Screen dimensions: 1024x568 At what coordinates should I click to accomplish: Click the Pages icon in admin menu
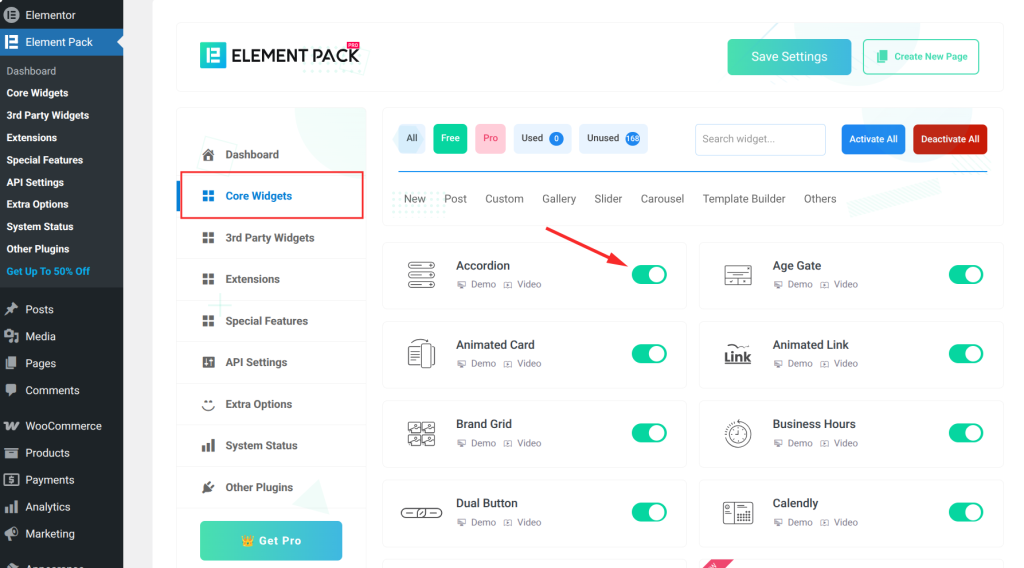pyautogui.click(x=11, y=363)
